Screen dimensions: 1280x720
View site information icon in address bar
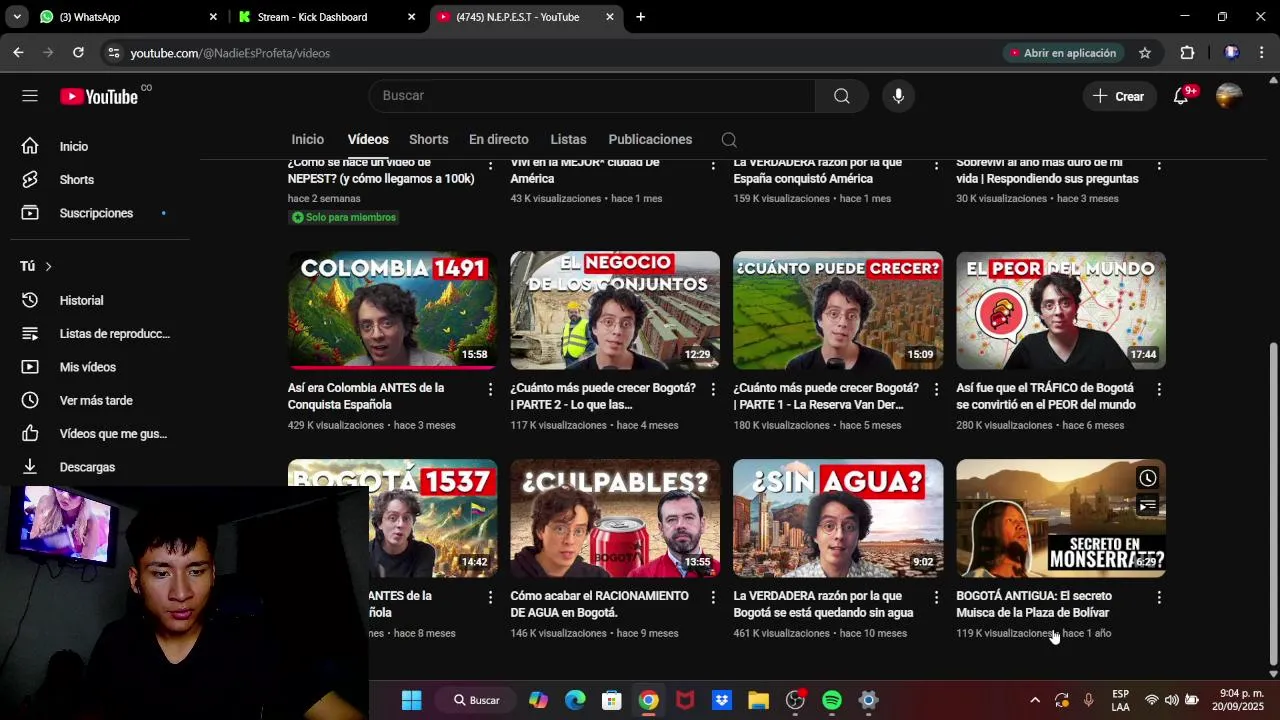(114, 53)
